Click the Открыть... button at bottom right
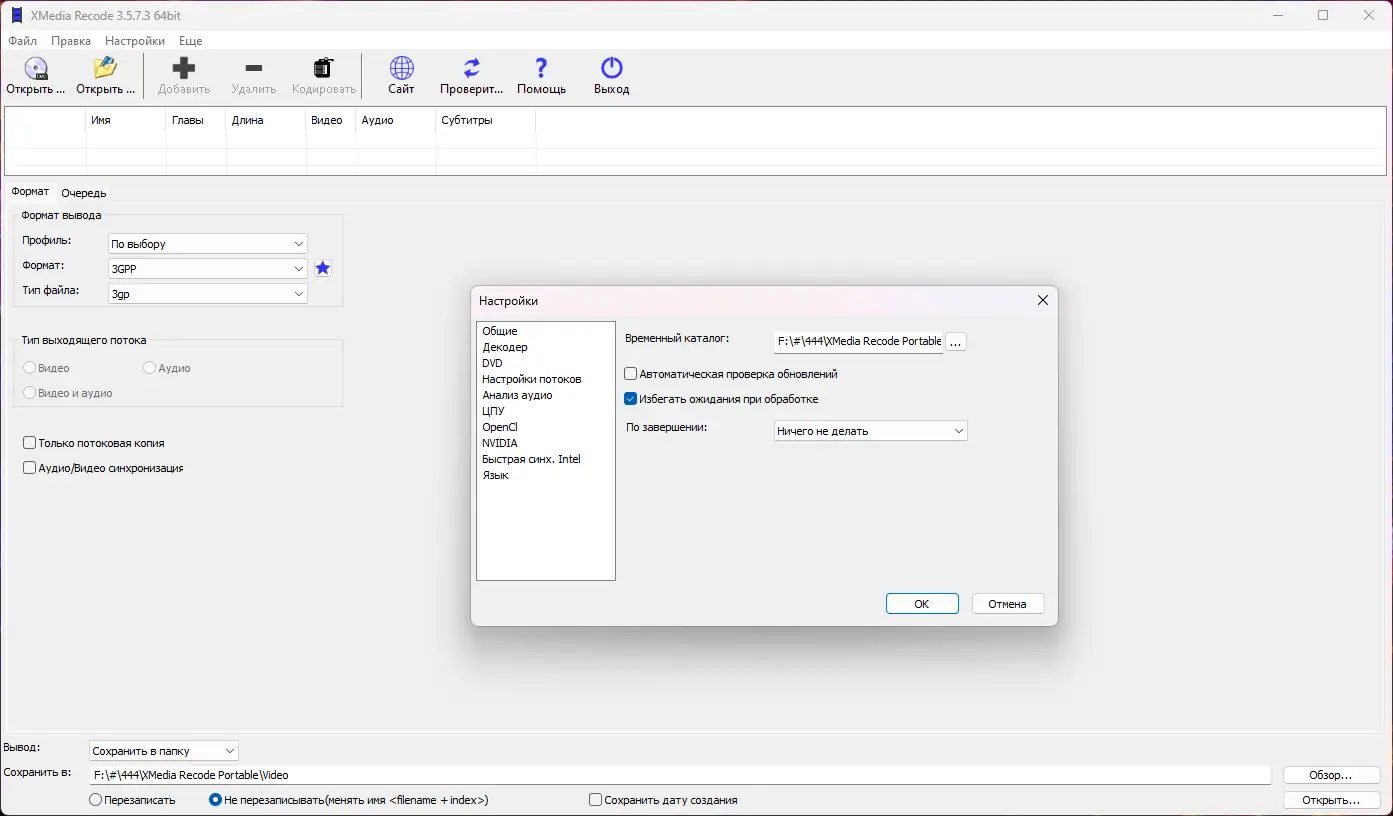Image resolution: width=1393 pixels, height=816 pixels. point(1331,800)
